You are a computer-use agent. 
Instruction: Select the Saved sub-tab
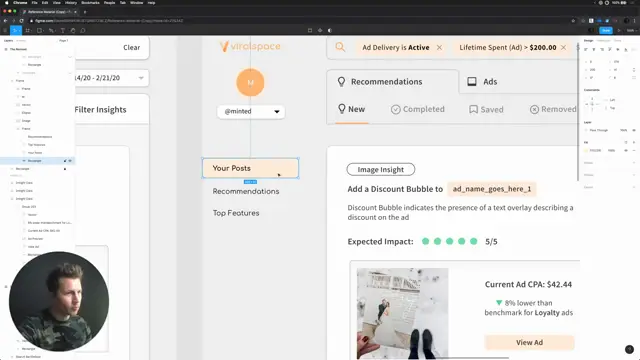[x=486, y=109]
